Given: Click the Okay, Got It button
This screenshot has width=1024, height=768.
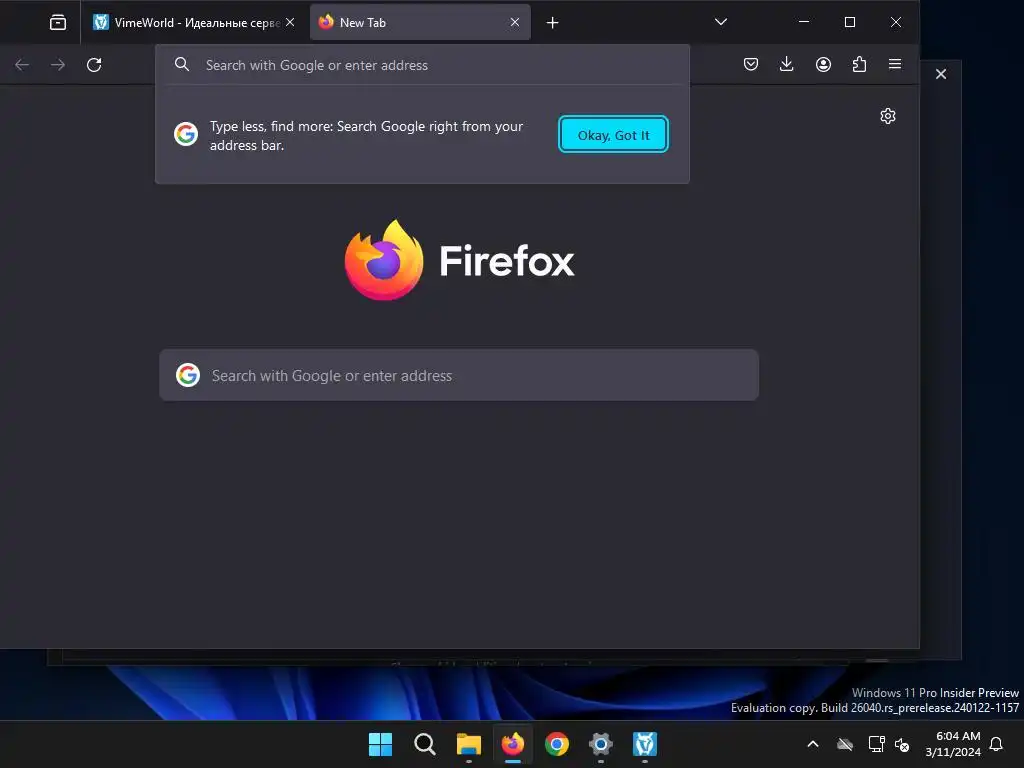Looking at the screenshot, I should (x=613, y=135).
